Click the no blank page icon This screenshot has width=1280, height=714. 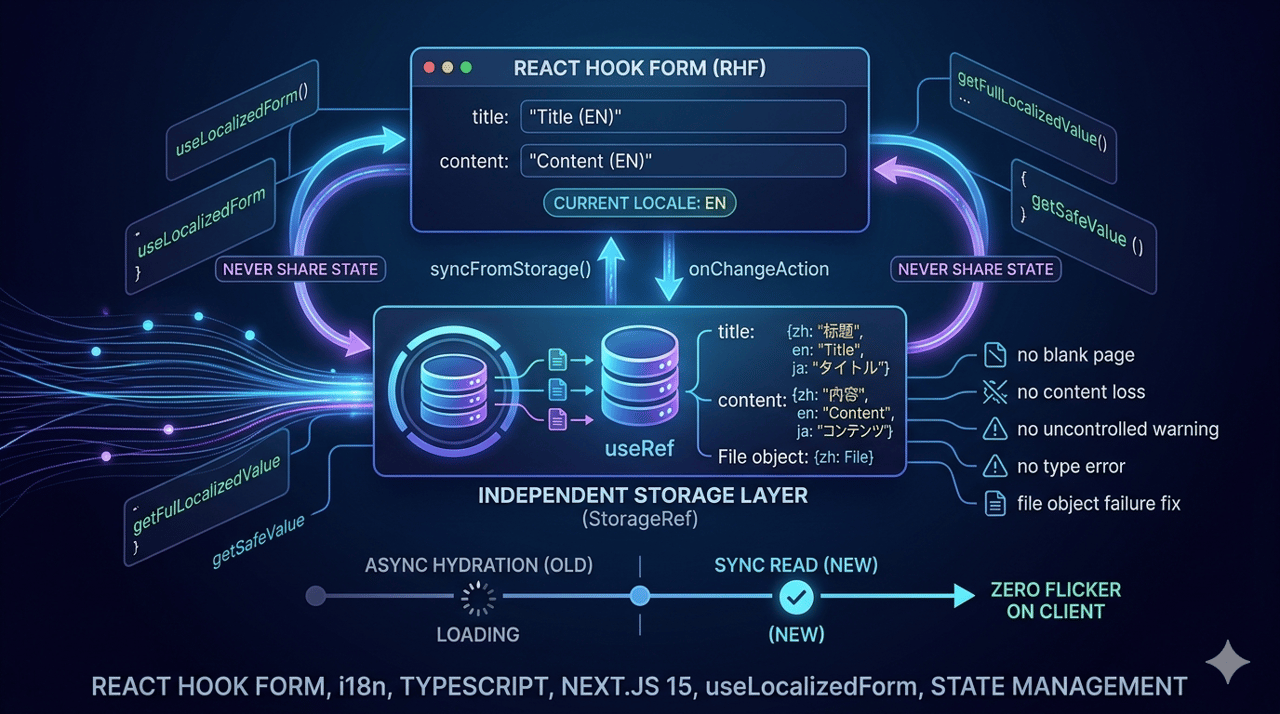994,354
